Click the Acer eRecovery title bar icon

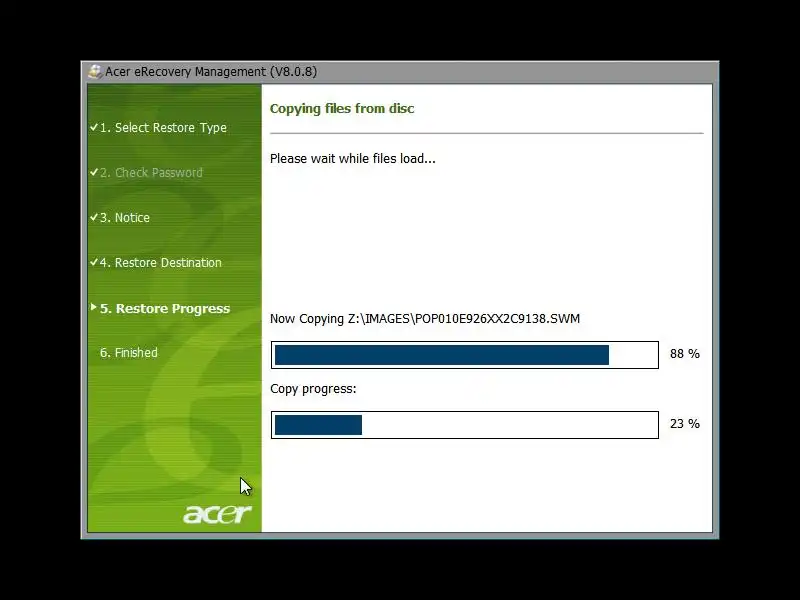(94, 71)
